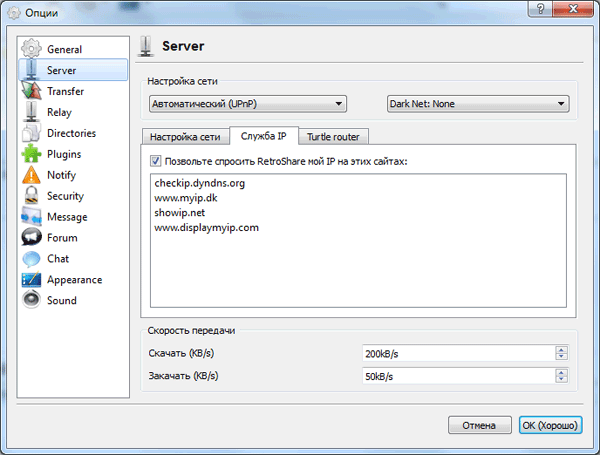The image size is (600, 455).
Task: Increase the Скачать speed with up arrow
Action: [561, 350]
